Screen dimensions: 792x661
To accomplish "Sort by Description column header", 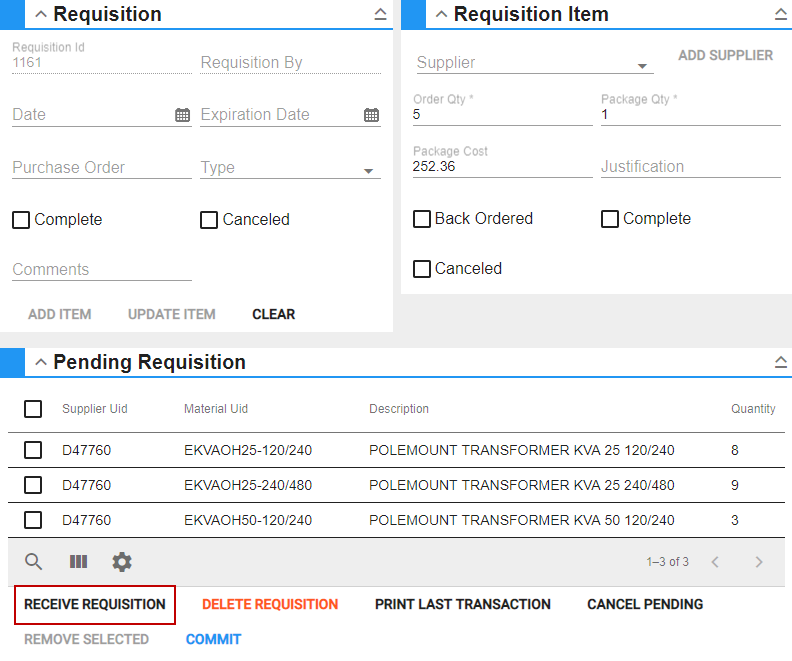I will click(x=399, y=409).
